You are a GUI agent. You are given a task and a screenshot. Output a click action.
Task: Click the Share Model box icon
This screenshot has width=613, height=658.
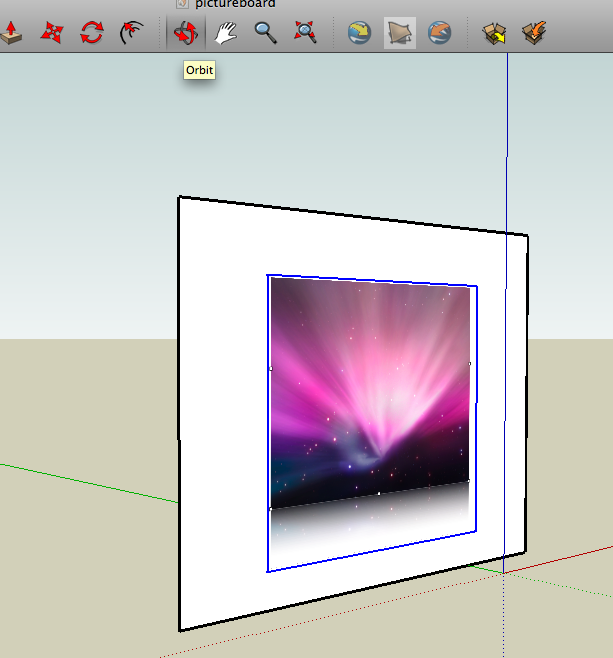point(534,33)
